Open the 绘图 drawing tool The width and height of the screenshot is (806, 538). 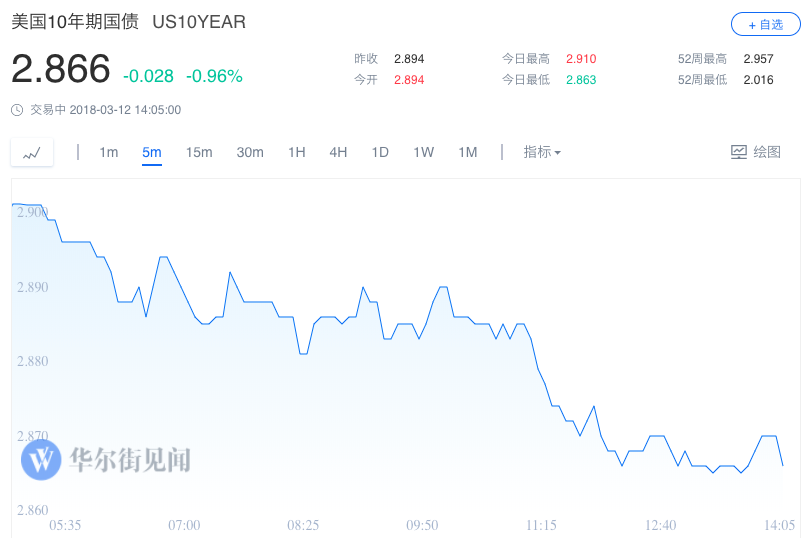[756, 152]
